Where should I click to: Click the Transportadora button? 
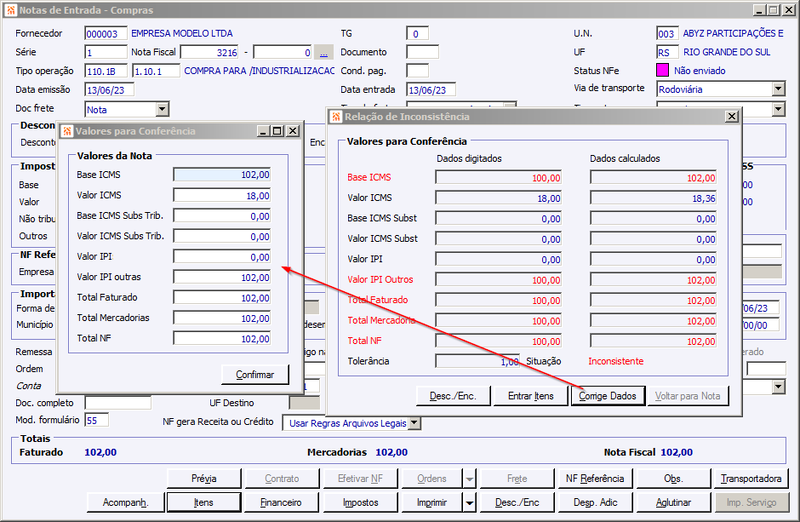click(751, 479)
